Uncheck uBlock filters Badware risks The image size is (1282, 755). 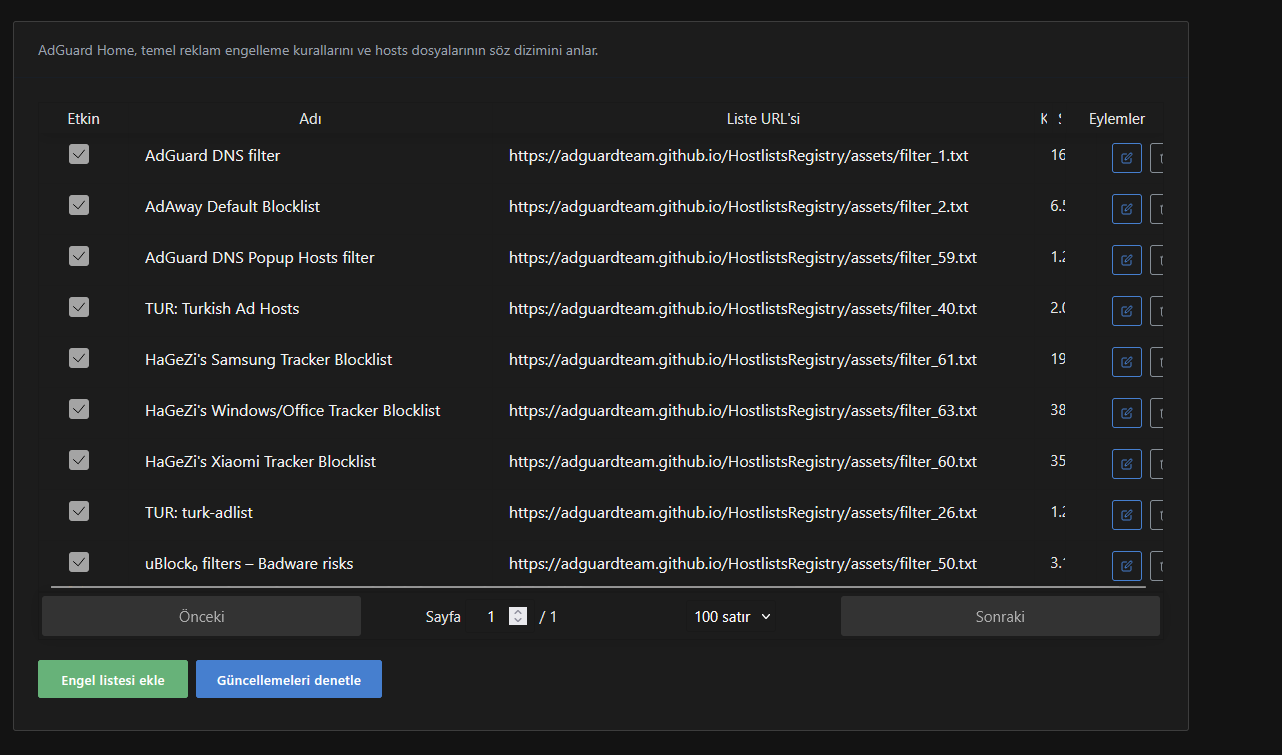(x=79, y=562)
